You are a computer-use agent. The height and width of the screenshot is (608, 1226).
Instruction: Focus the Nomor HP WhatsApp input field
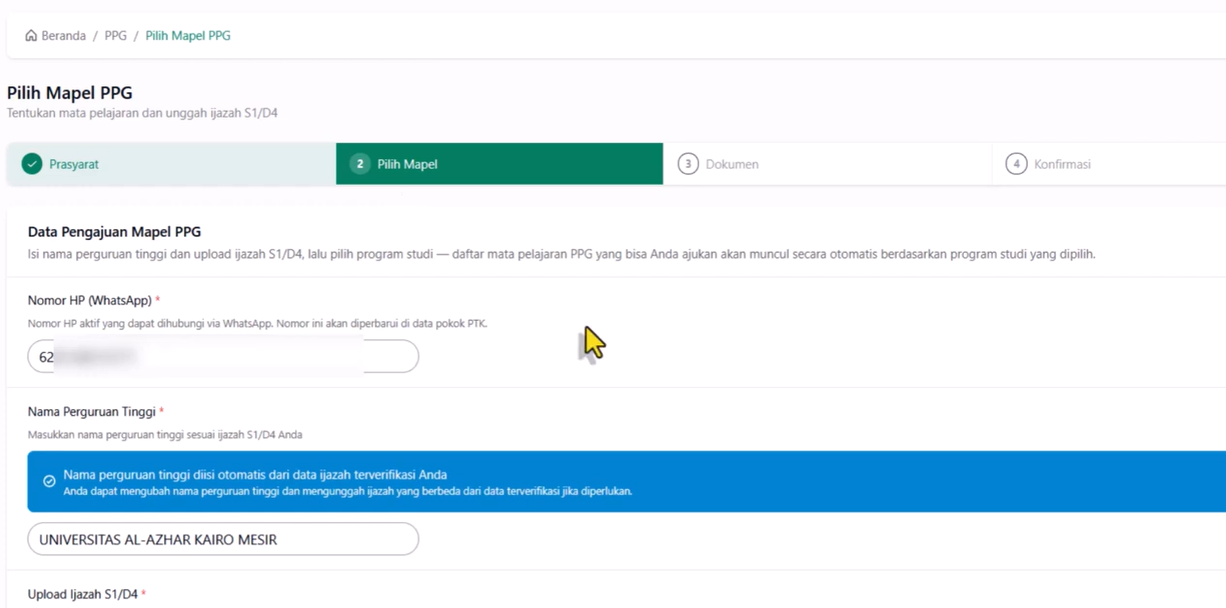(223, 356)
